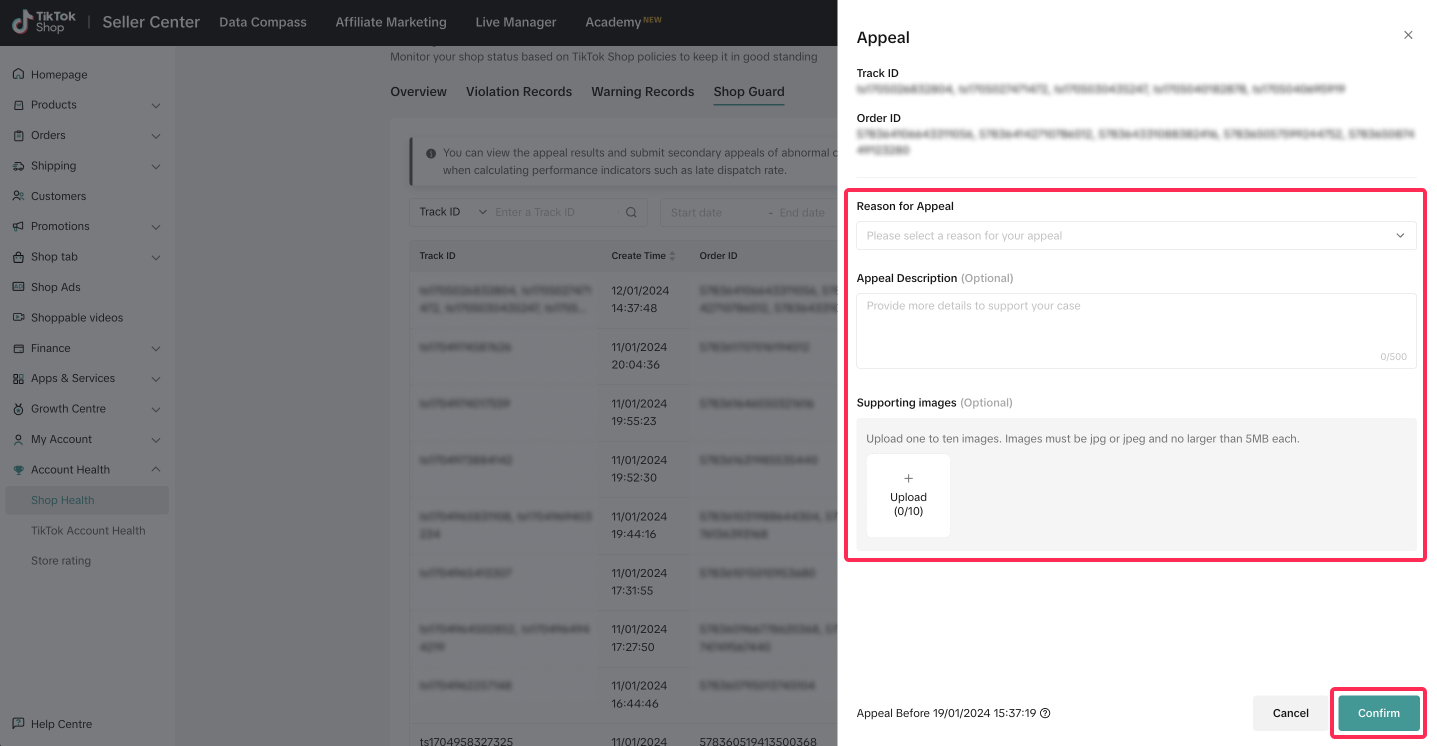Cancel the appeal form
Screen dimensions: 1437x746
coord(1290,713)
